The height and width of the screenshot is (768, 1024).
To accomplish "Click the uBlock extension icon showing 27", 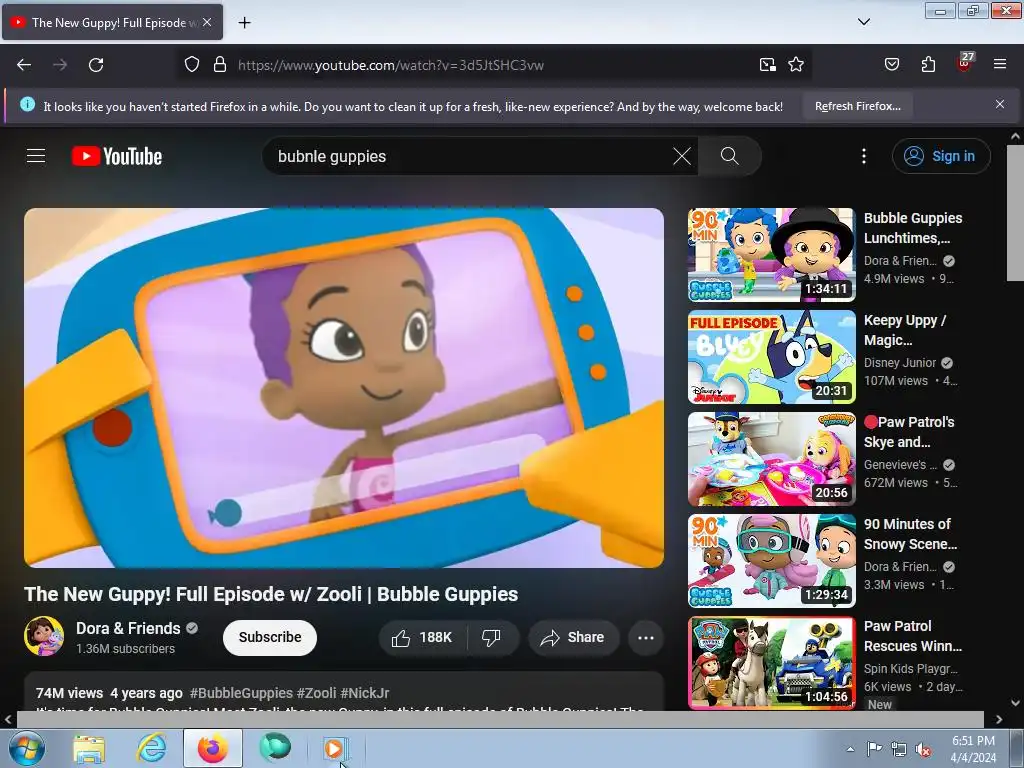I will [965, 61].
